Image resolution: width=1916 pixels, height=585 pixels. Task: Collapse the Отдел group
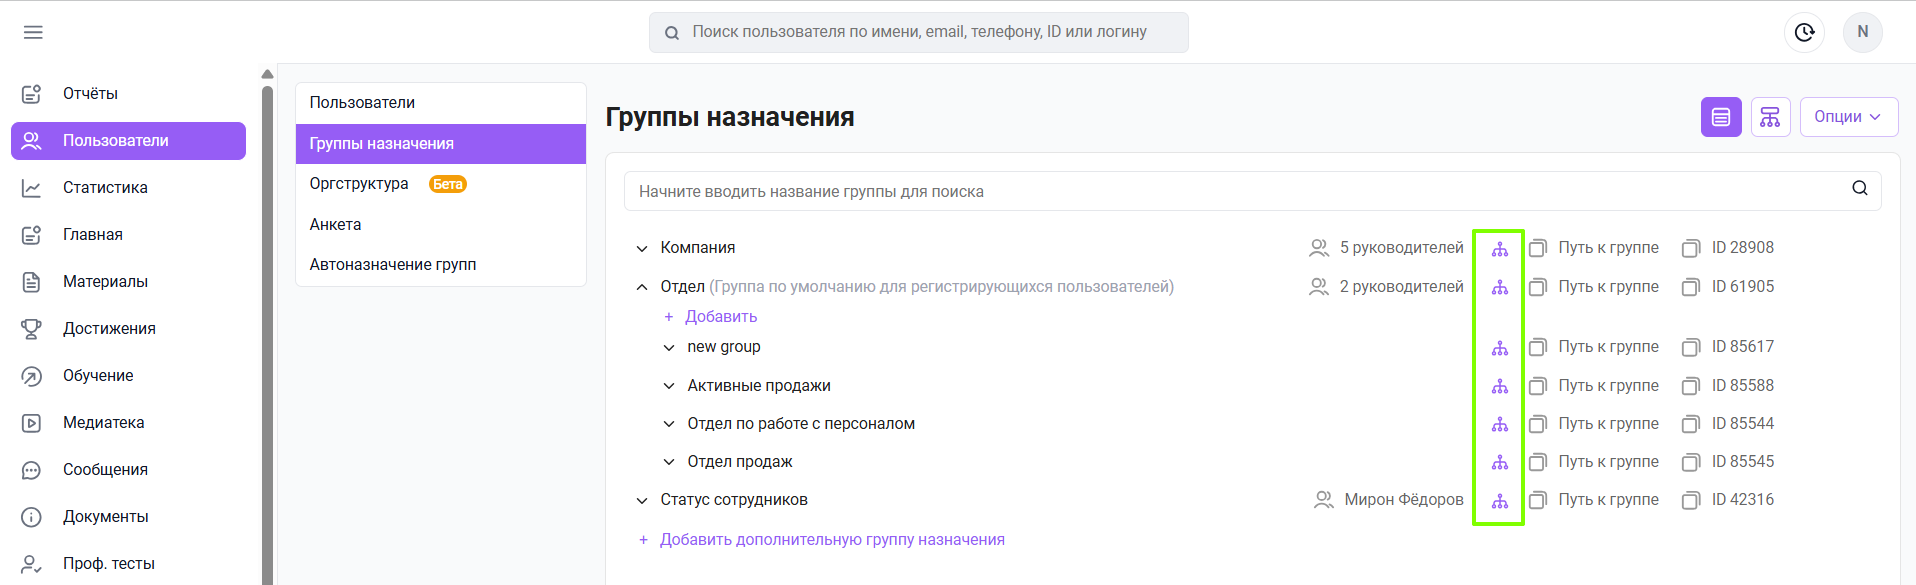coord(642,287)
